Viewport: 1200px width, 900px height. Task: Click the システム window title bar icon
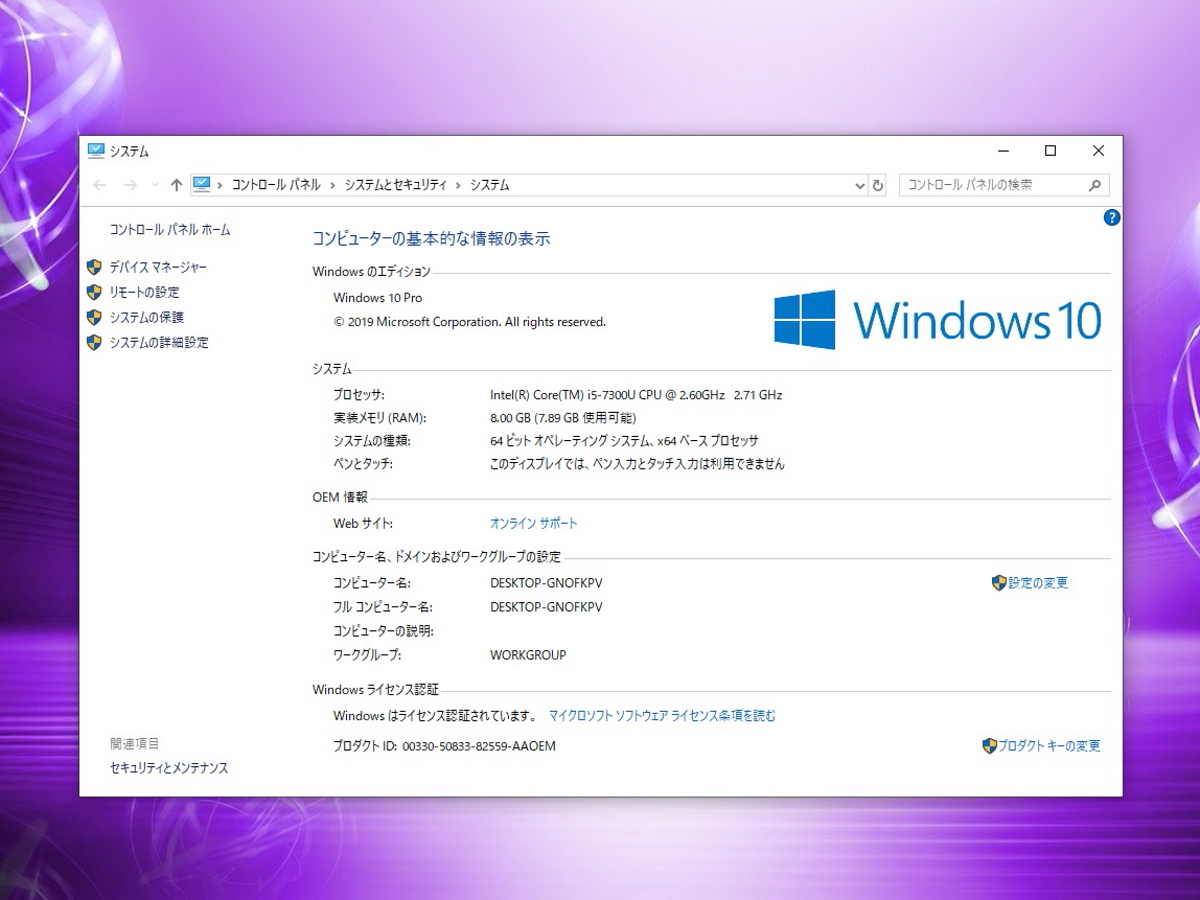[96, 151]
